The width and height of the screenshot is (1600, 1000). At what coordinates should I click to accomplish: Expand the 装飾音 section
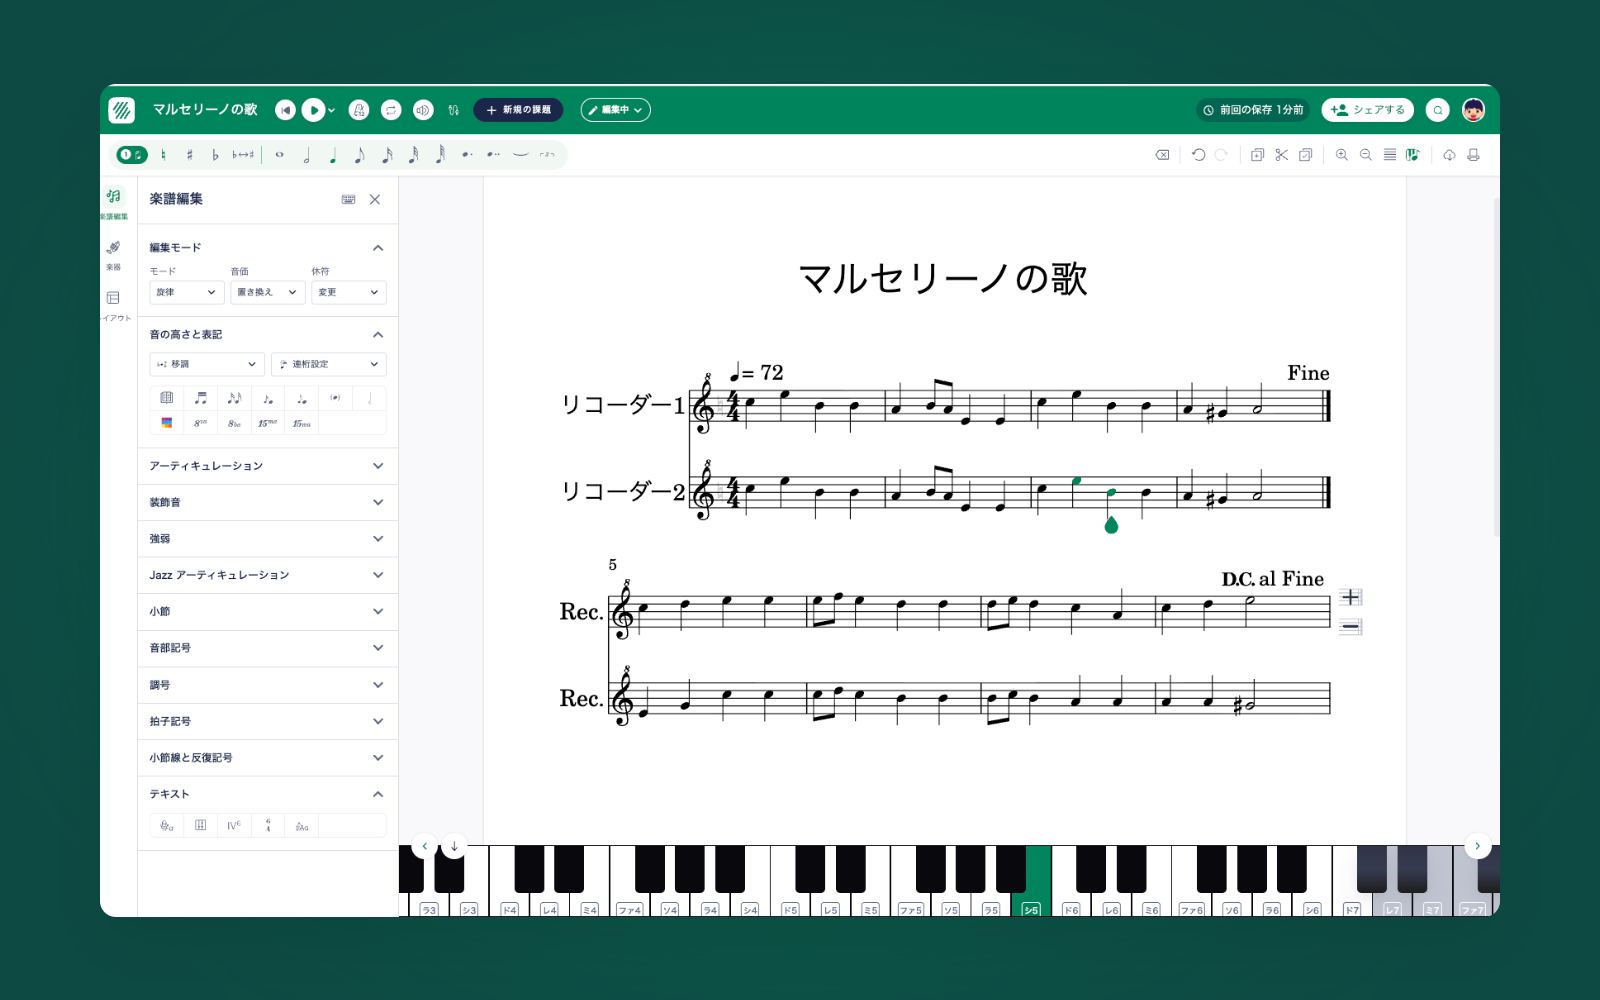267,503
